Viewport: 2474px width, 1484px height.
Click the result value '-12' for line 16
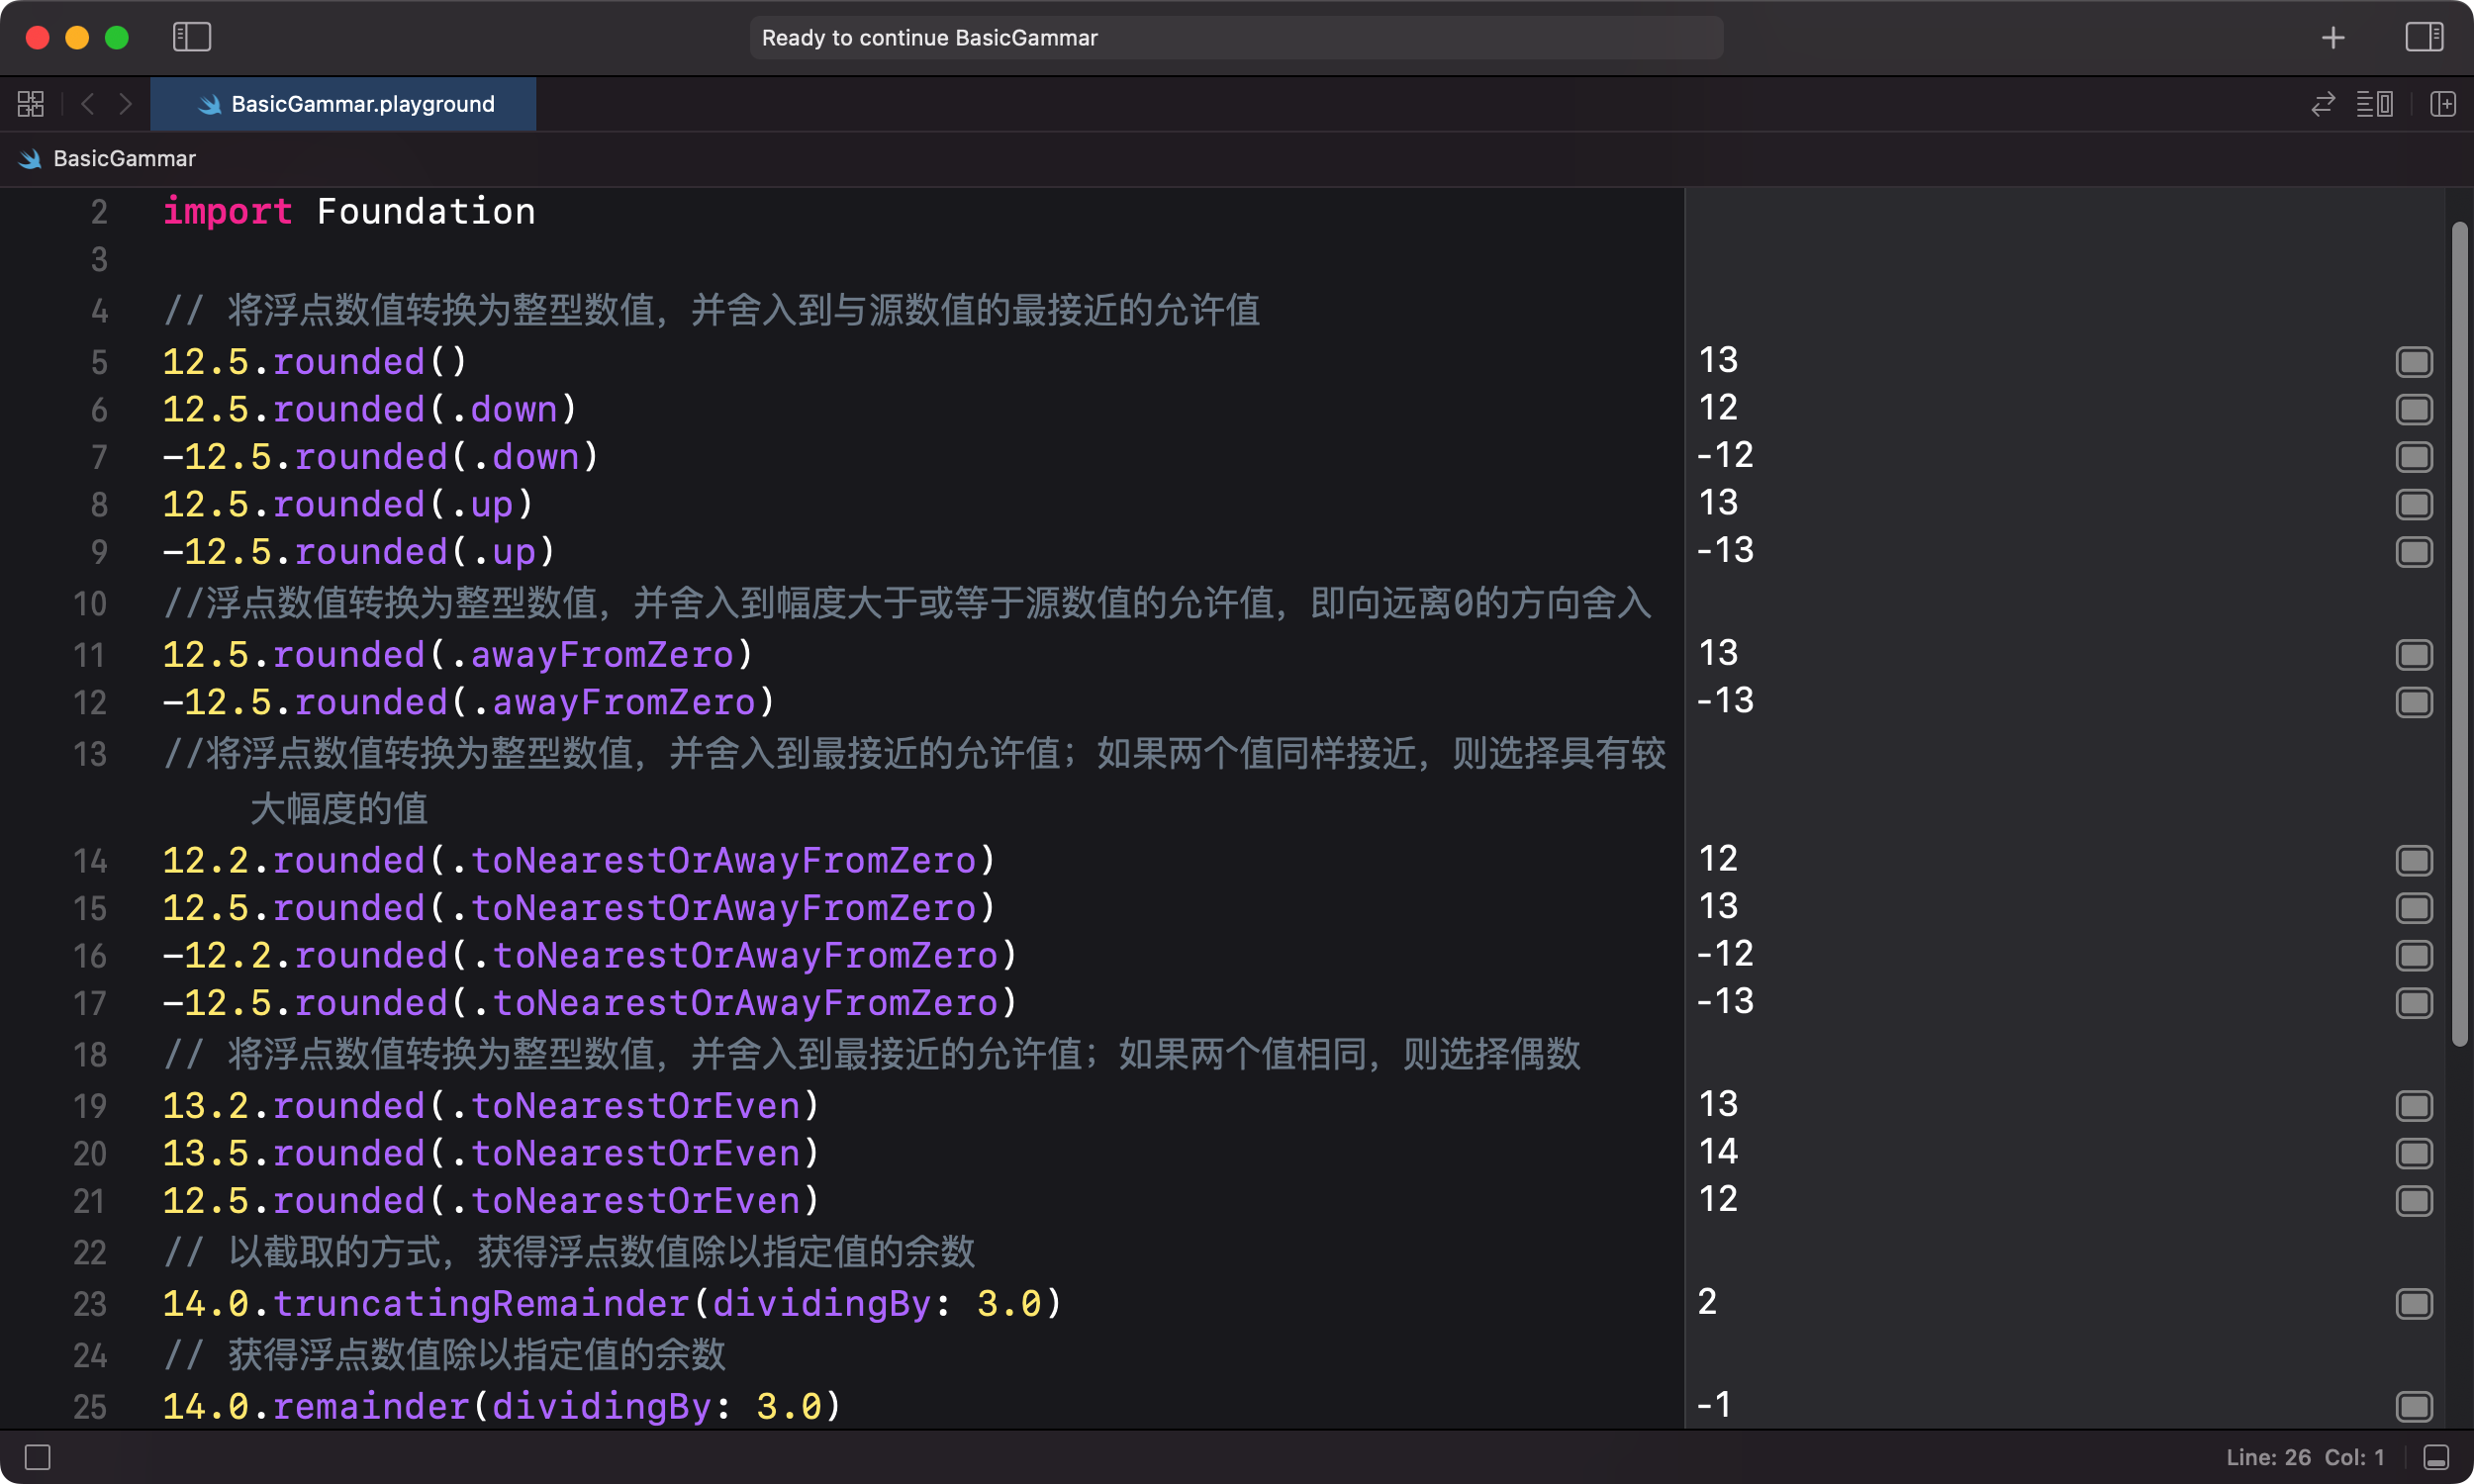[1725, 954]
